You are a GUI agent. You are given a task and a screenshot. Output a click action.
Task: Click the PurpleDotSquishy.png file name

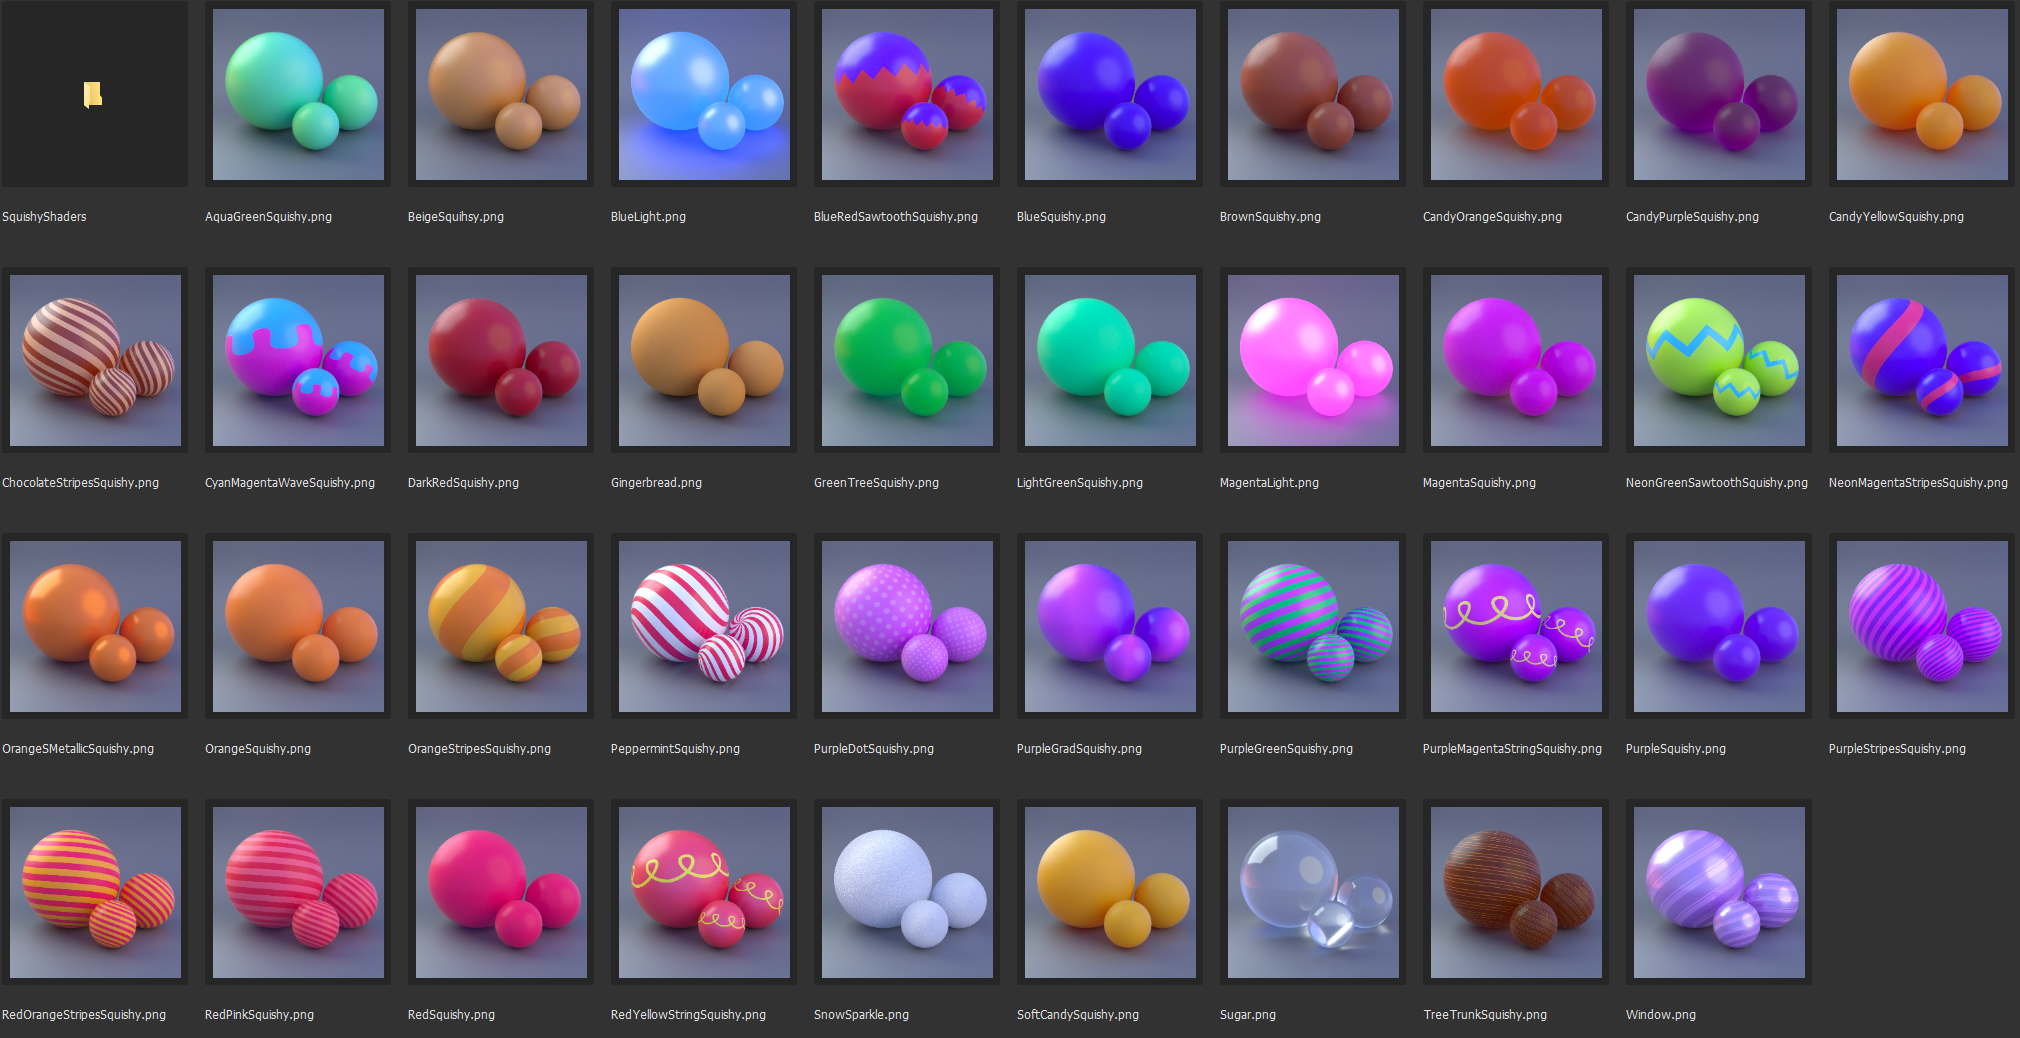[x=874, y=749]
